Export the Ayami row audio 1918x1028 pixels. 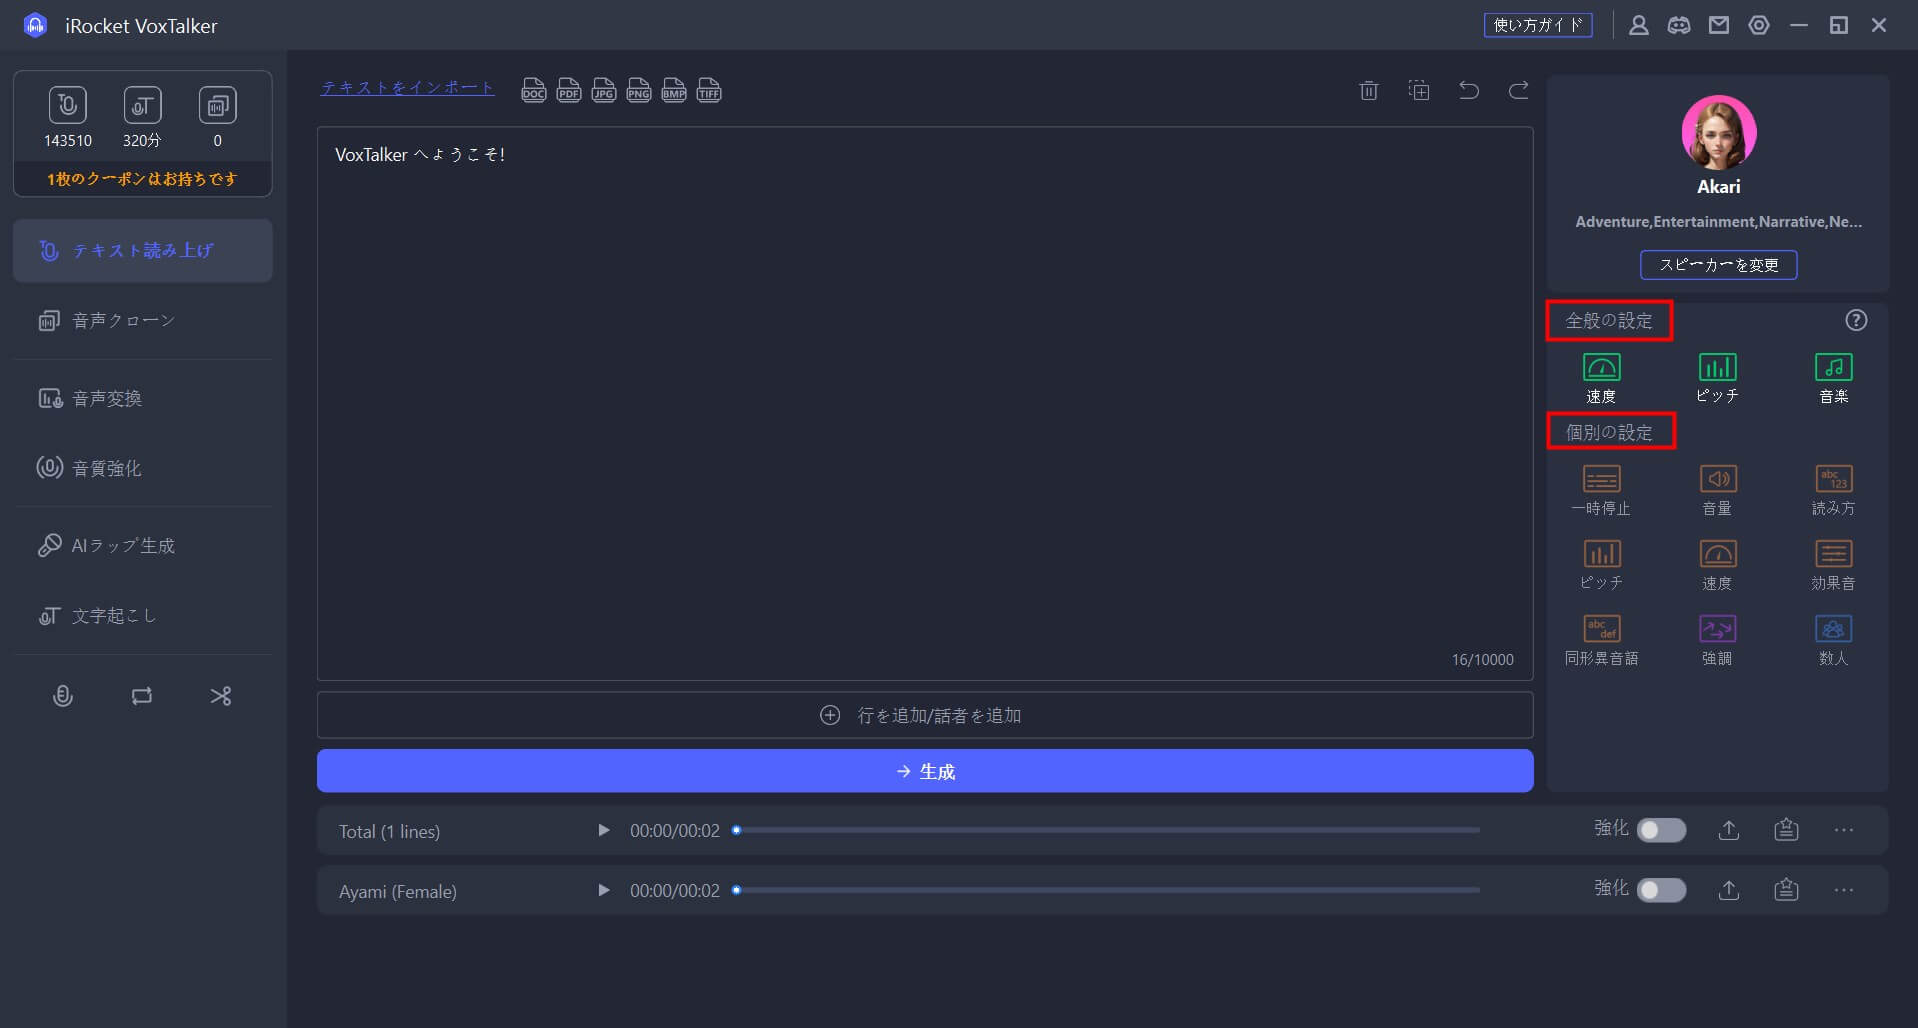click(x=1729, y=890)
